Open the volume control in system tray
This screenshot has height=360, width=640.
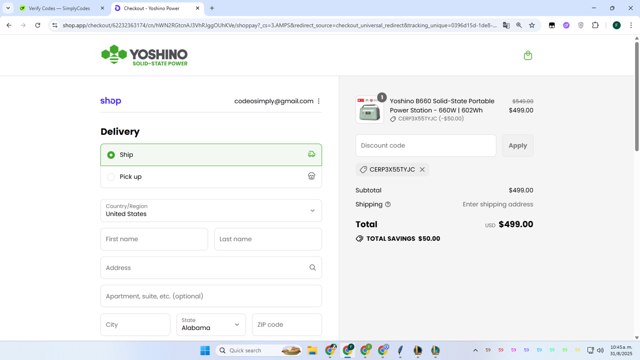click(600, 350)
